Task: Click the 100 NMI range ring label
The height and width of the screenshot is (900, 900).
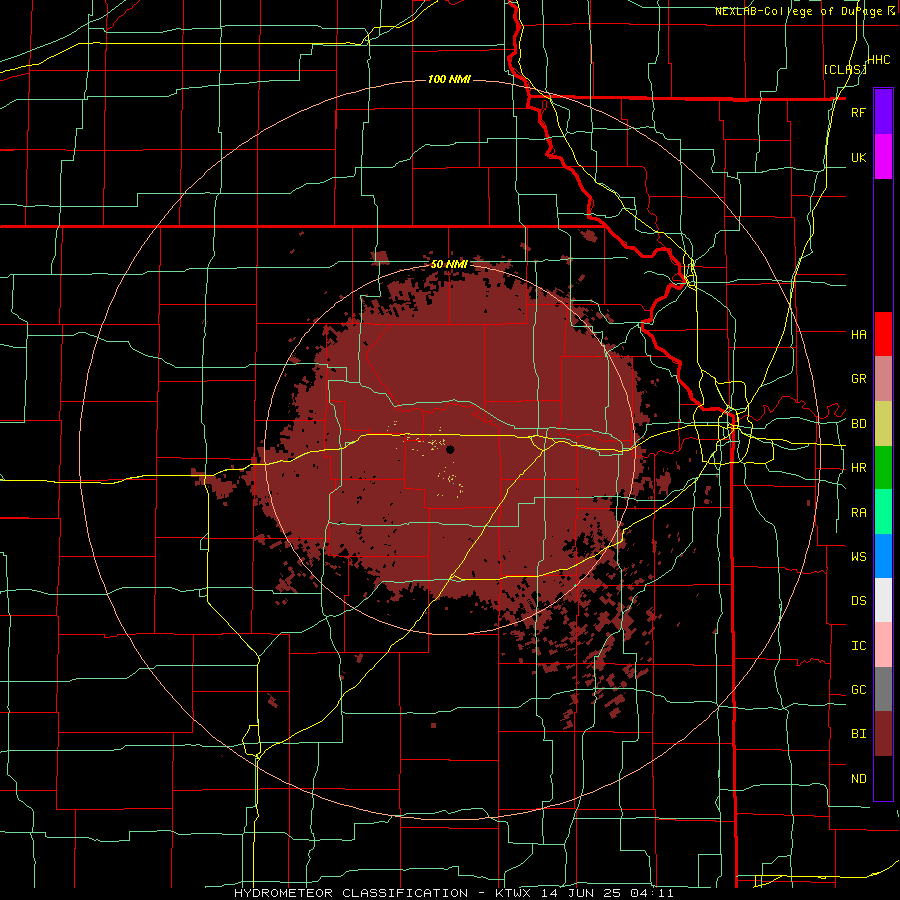Action: pyautogui.click(x=449, y=79)
